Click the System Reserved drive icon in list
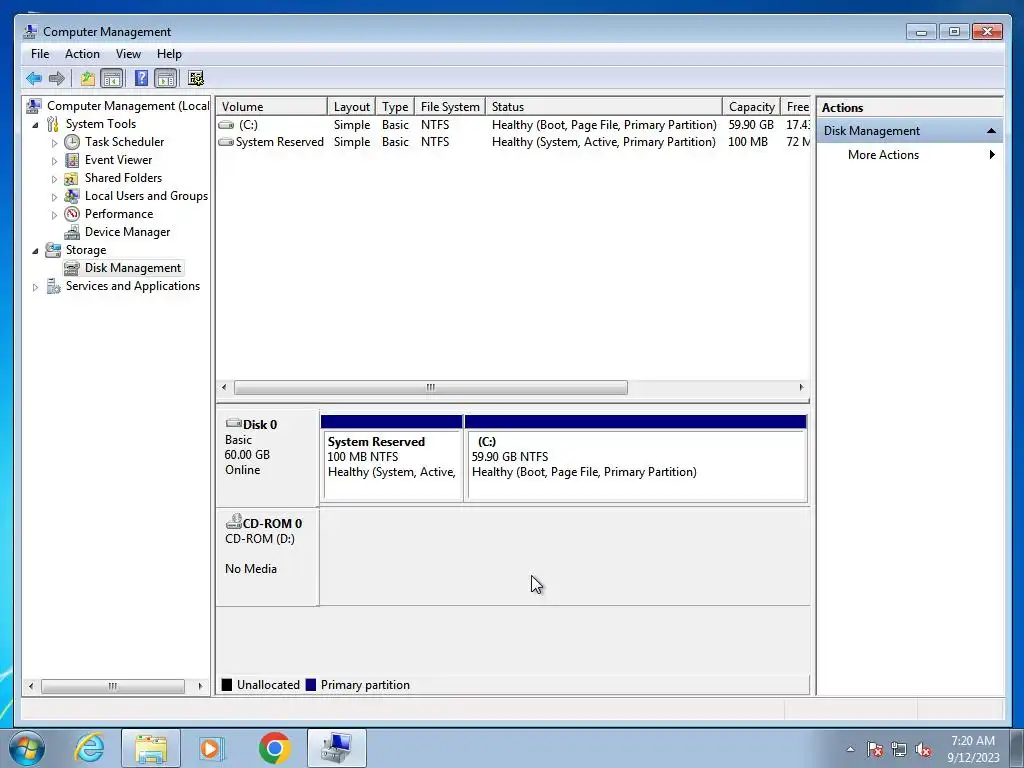Image resolution: width=1024 pixels, height=768 pixels. click(x=226, y=142)
